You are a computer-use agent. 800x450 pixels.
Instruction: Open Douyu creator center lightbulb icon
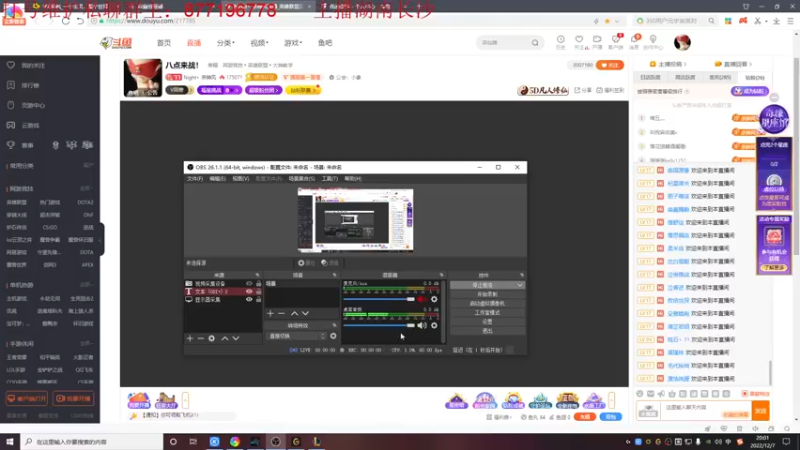point(653,39)
